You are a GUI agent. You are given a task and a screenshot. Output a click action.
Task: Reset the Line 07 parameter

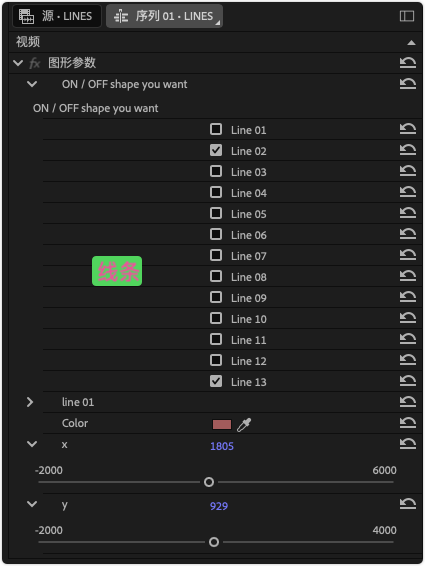[x=408, y=255]
